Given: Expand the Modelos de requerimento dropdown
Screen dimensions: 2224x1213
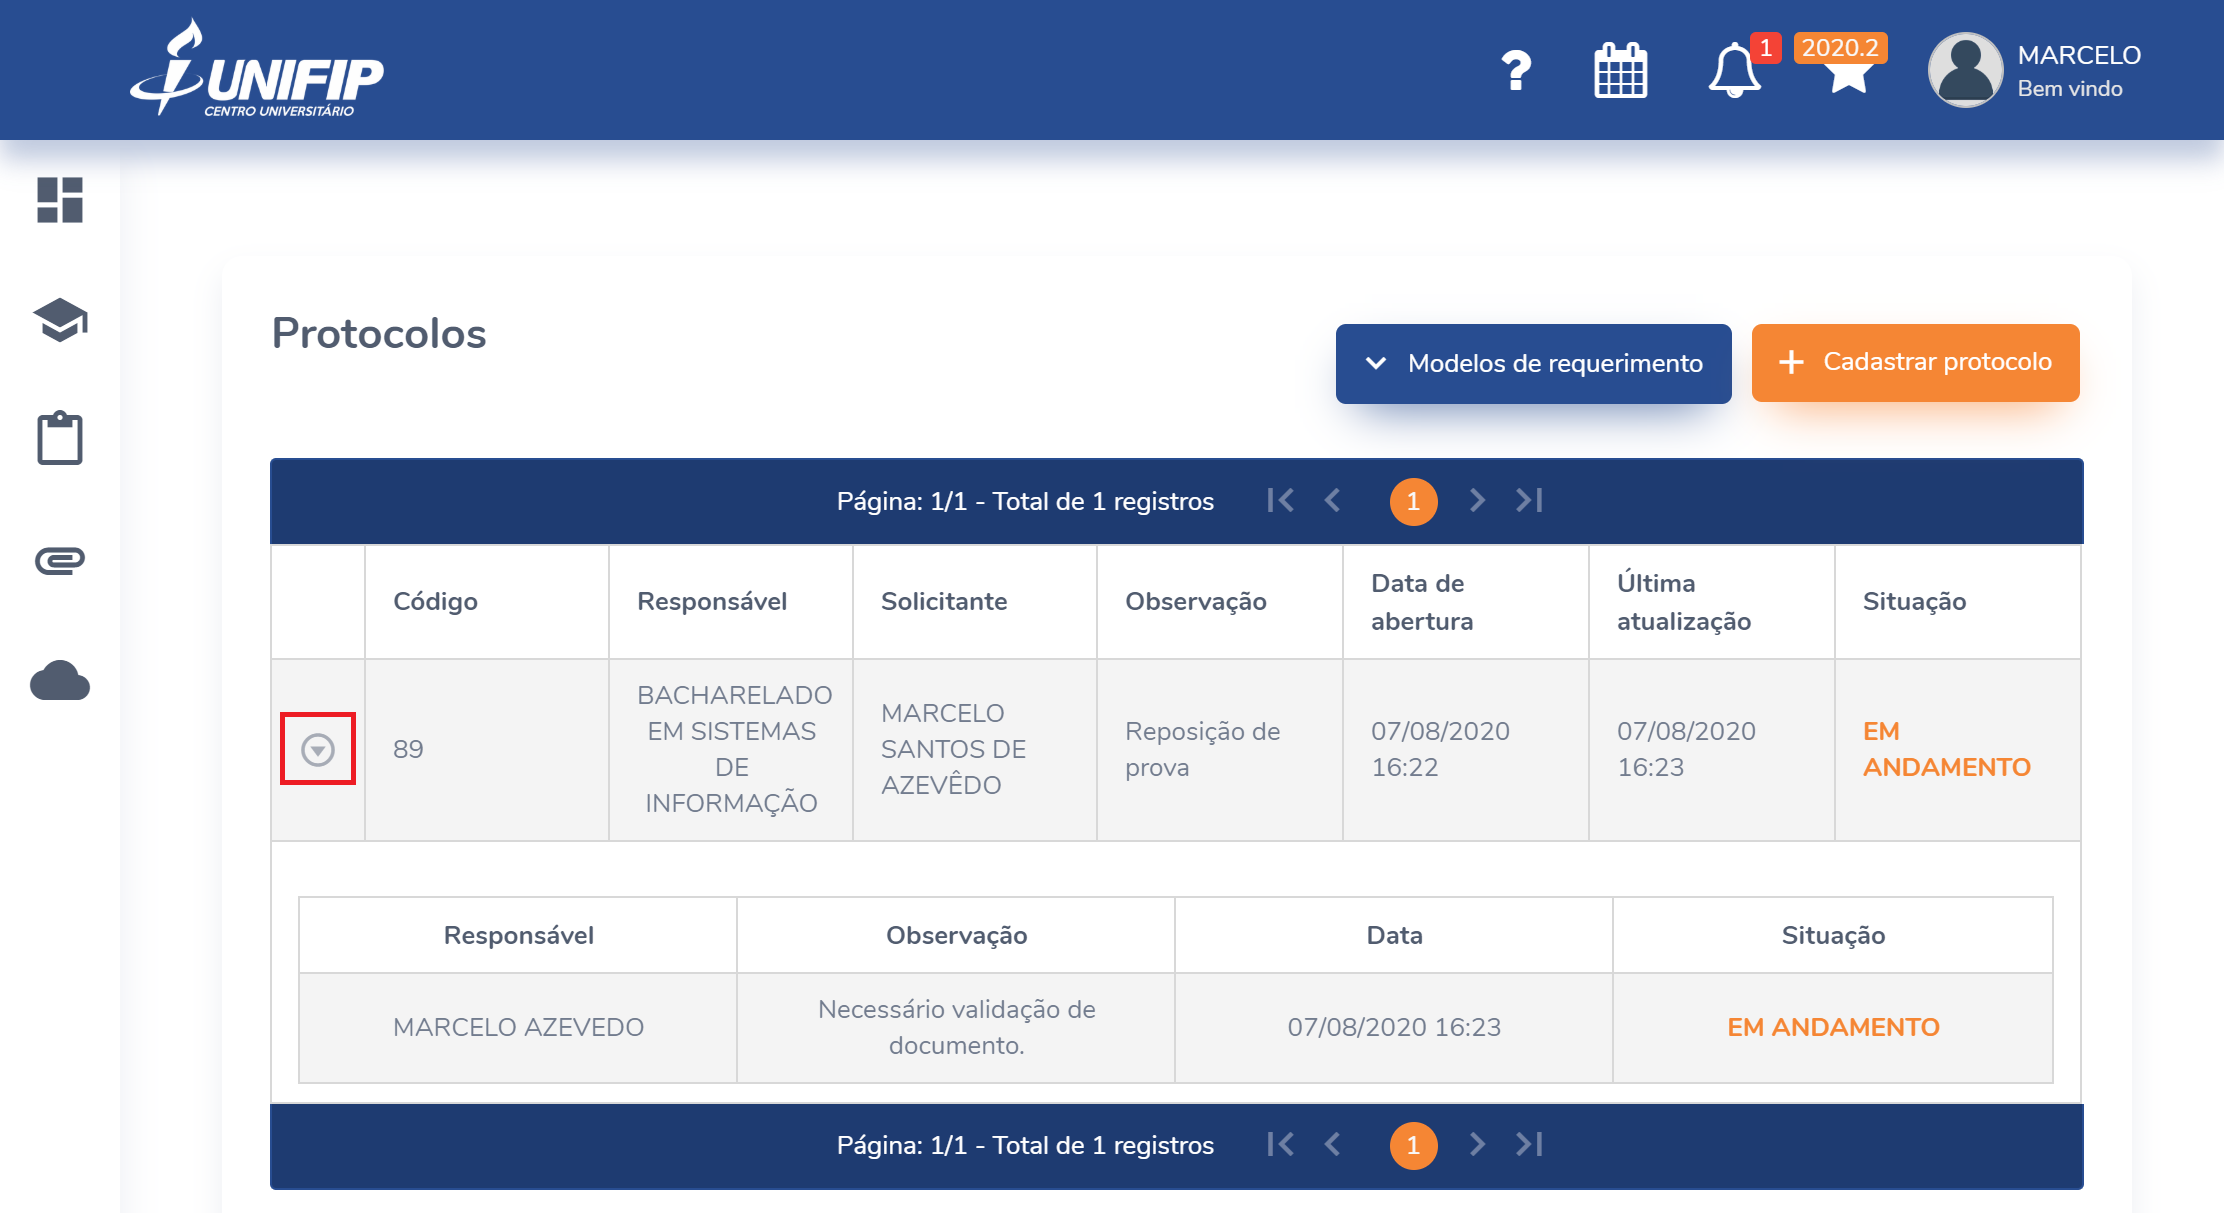Looking at the screenshot, I should click(x=1533, y=363).
